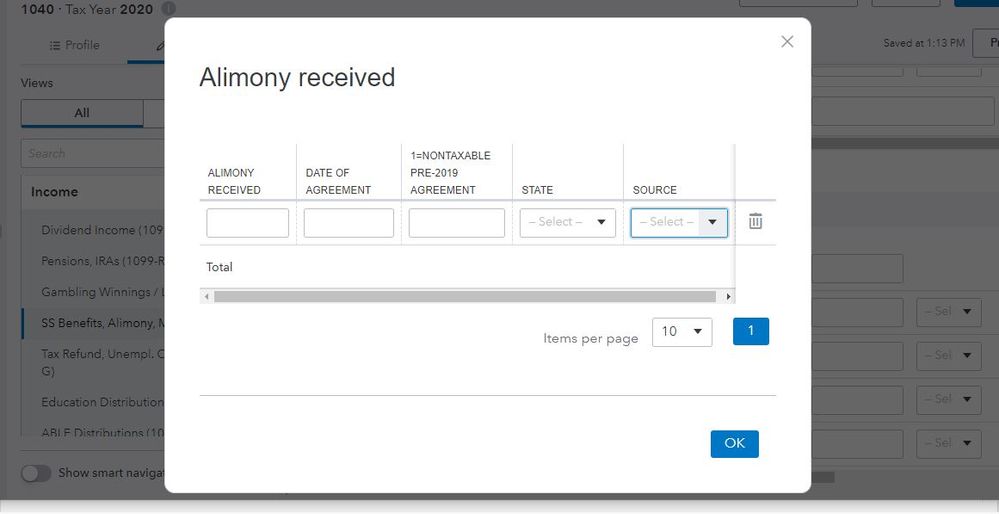Close the Alimony received dialog

tap(787, 41)
